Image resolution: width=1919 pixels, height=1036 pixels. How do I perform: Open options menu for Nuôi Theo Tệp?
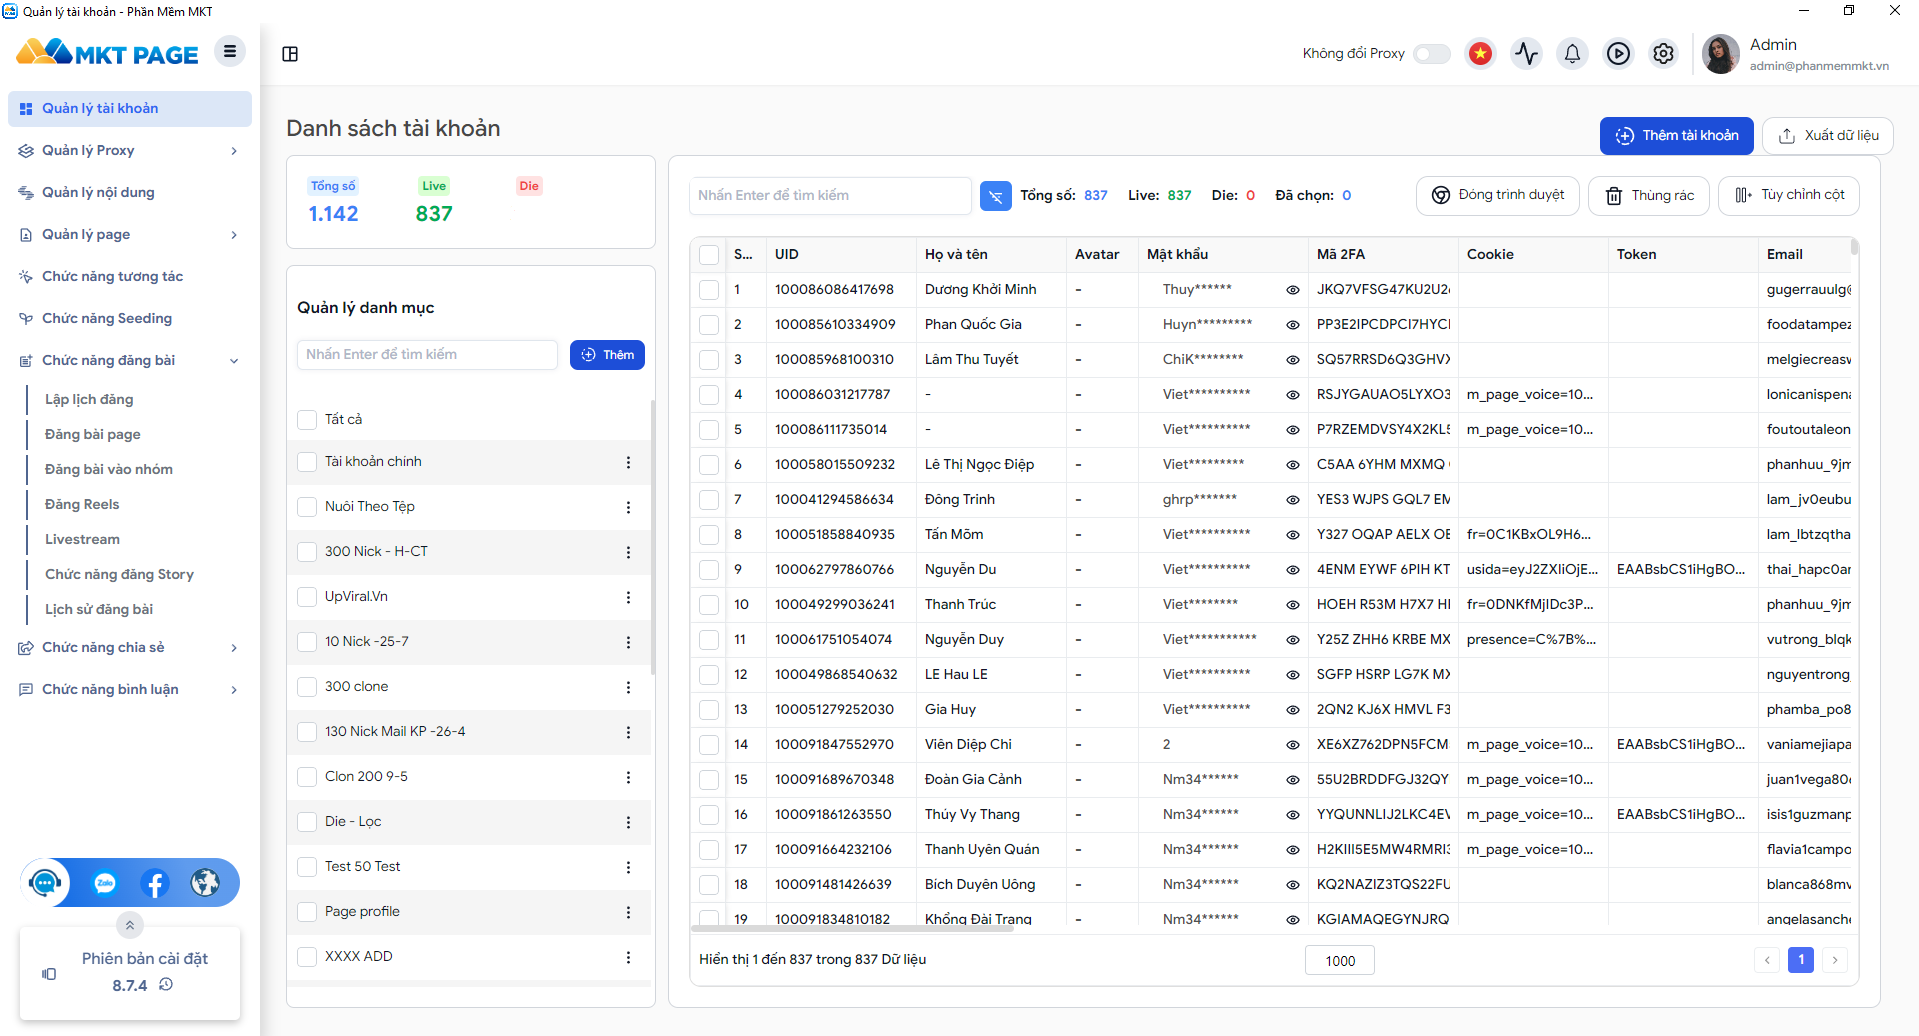click(x=628, y=507)
